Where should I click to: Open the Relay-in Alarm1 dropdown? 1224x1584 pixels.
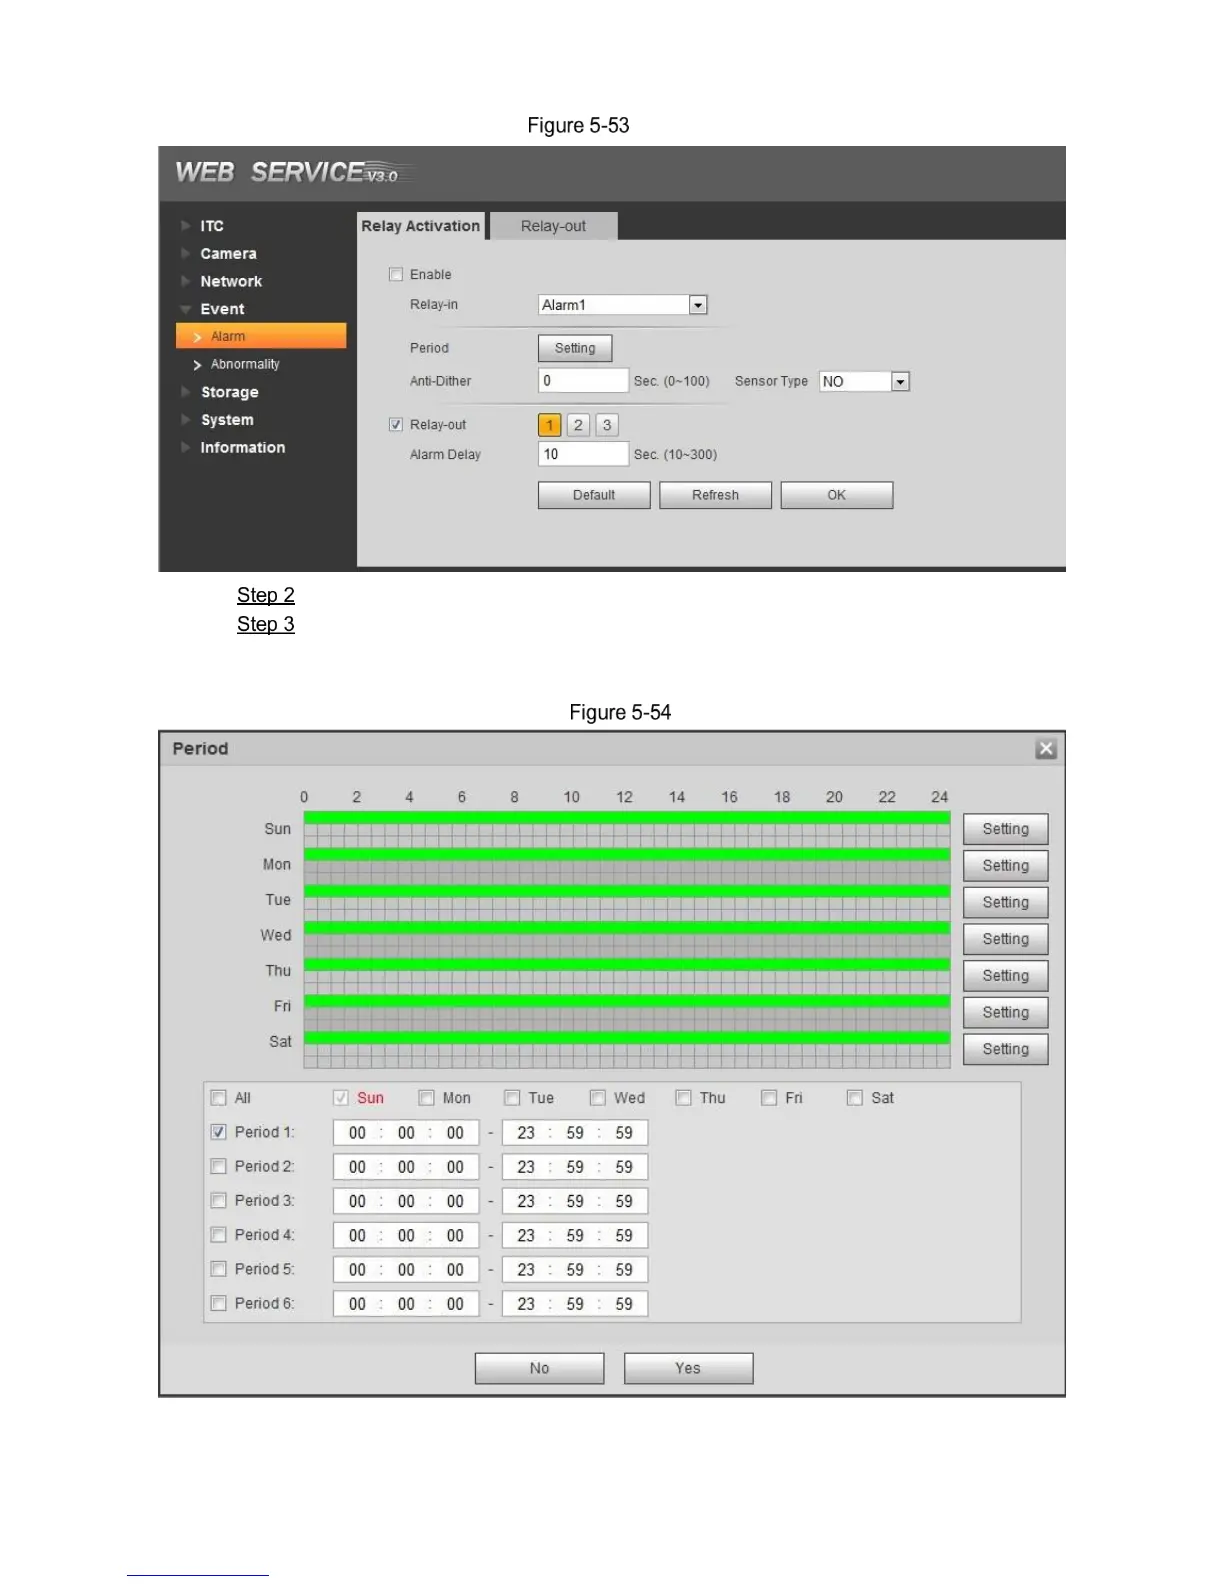tap(623, 305)
